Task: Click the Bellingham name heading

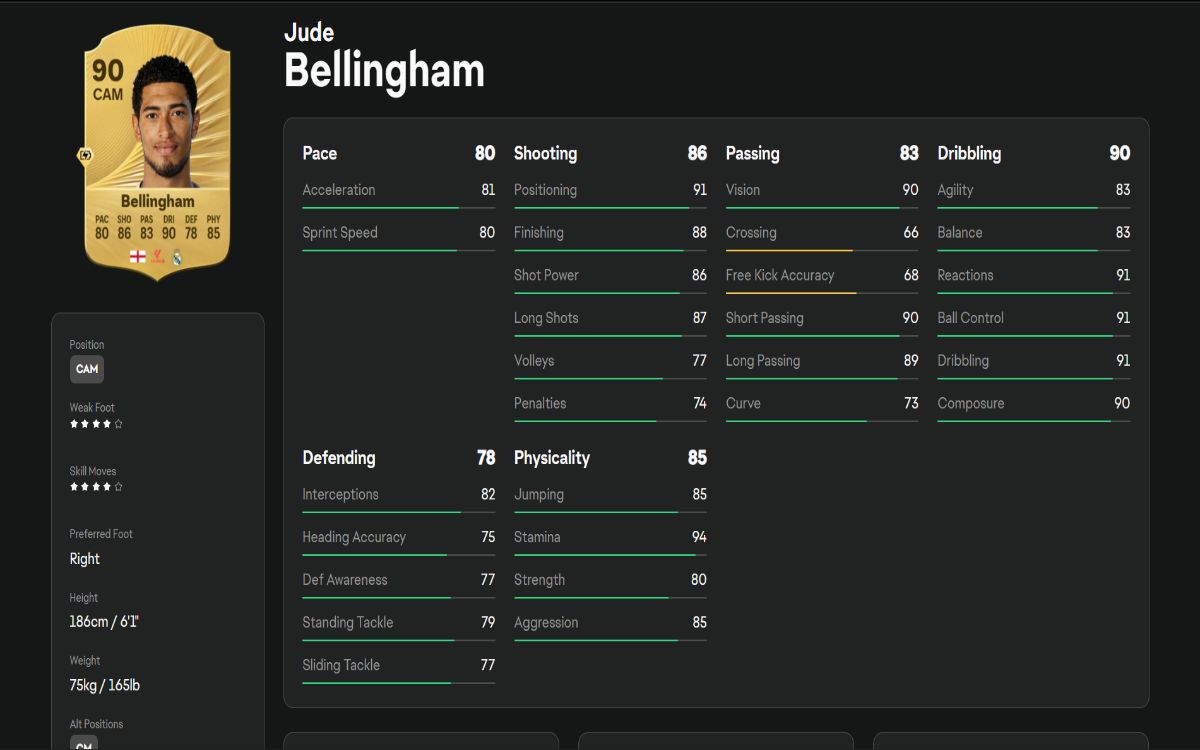Action: click(x=384, y=71)
